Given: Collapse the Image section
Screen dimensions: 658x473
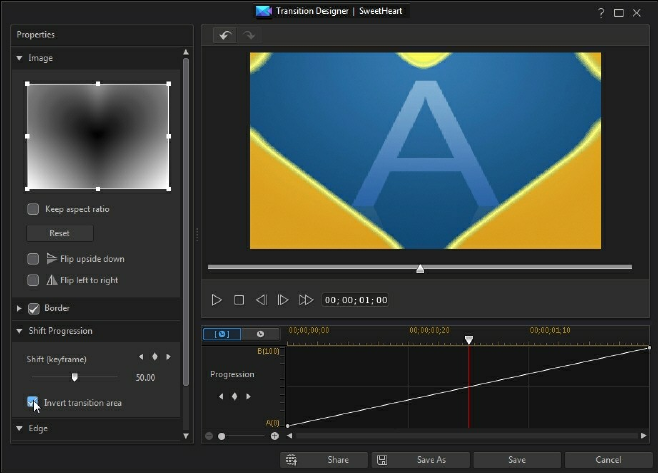Looking at the screenshot, I should 19,58.
